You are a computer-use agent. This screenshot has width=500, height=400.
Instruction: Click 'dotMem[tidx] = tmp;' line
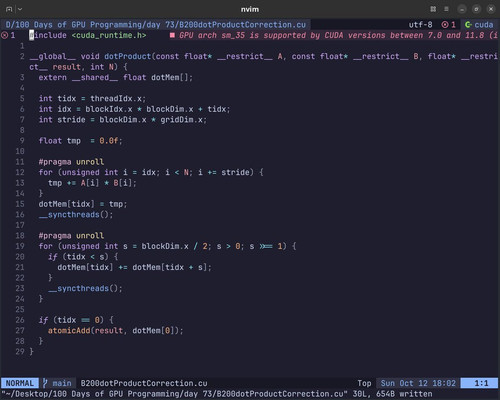click(83, 204)
